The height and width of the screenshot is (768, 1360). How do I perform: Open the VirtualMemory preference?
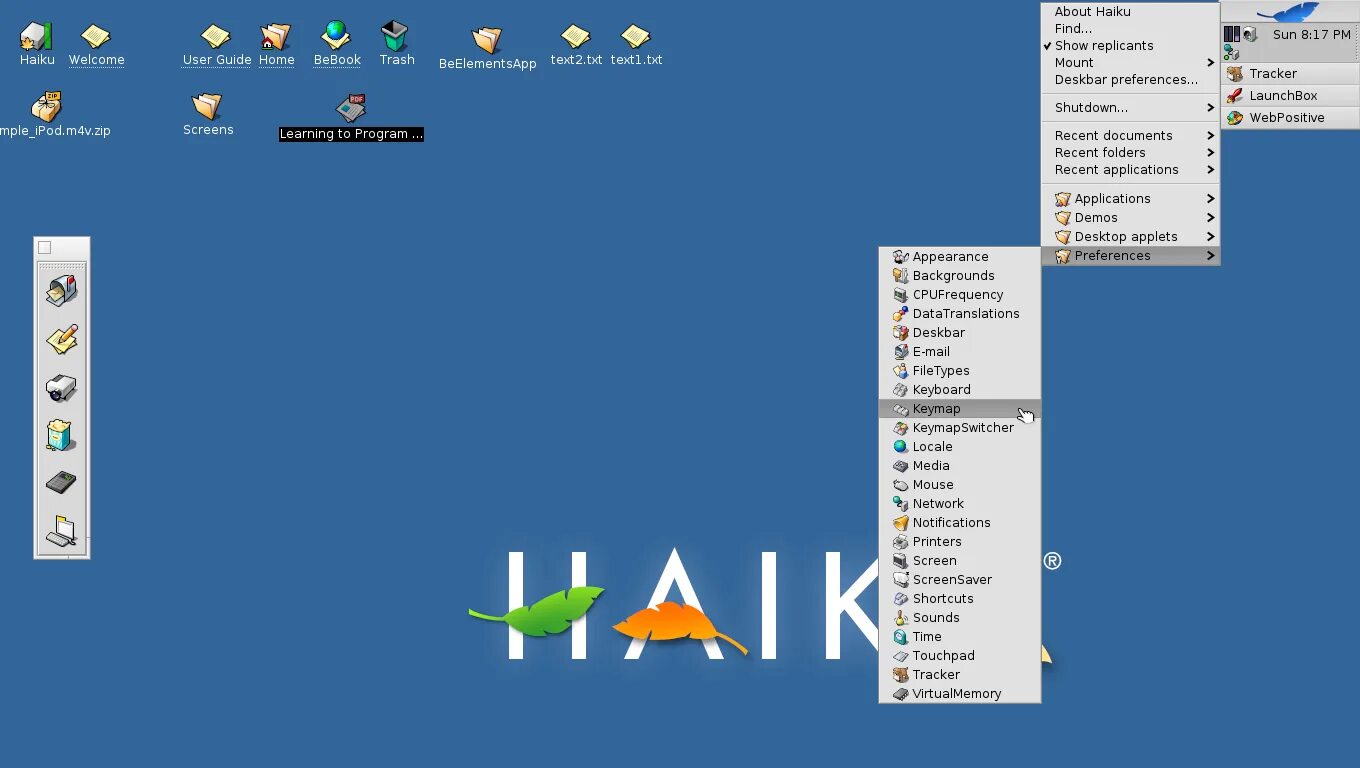click(x=960, y=694)
